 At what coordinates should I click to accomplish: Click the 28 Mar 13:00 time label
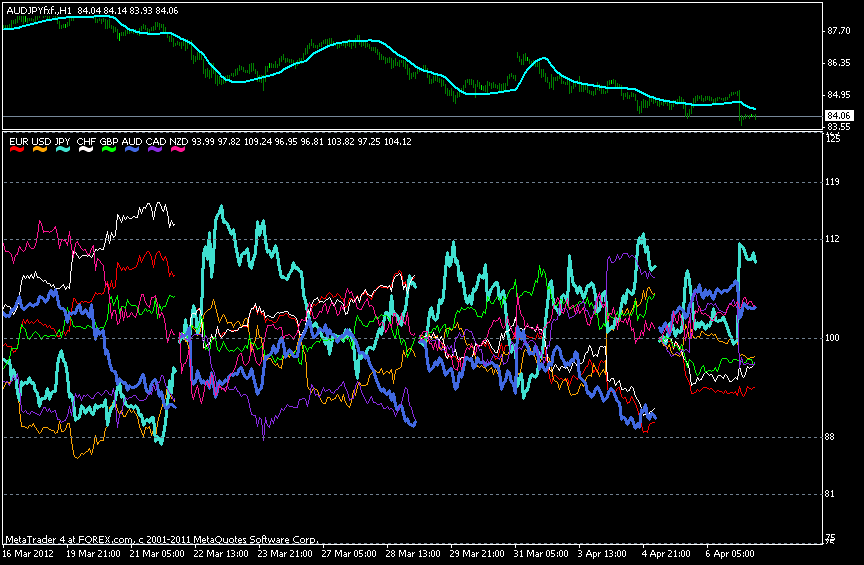click(x=413, y=554)
